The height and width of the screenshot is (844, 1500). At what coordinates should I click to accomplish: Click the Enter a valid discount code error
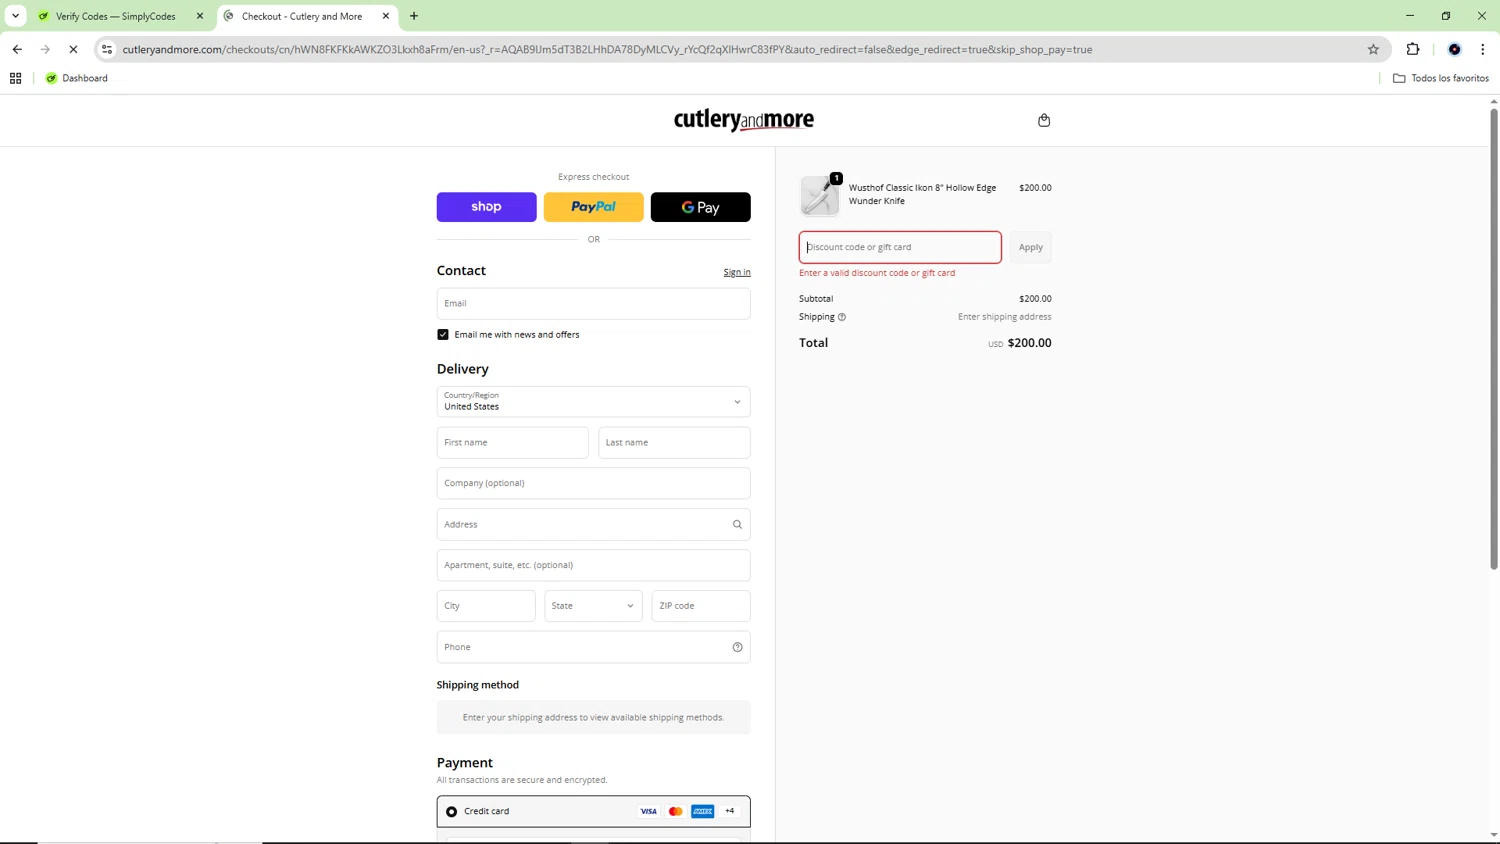pos(877,273)
